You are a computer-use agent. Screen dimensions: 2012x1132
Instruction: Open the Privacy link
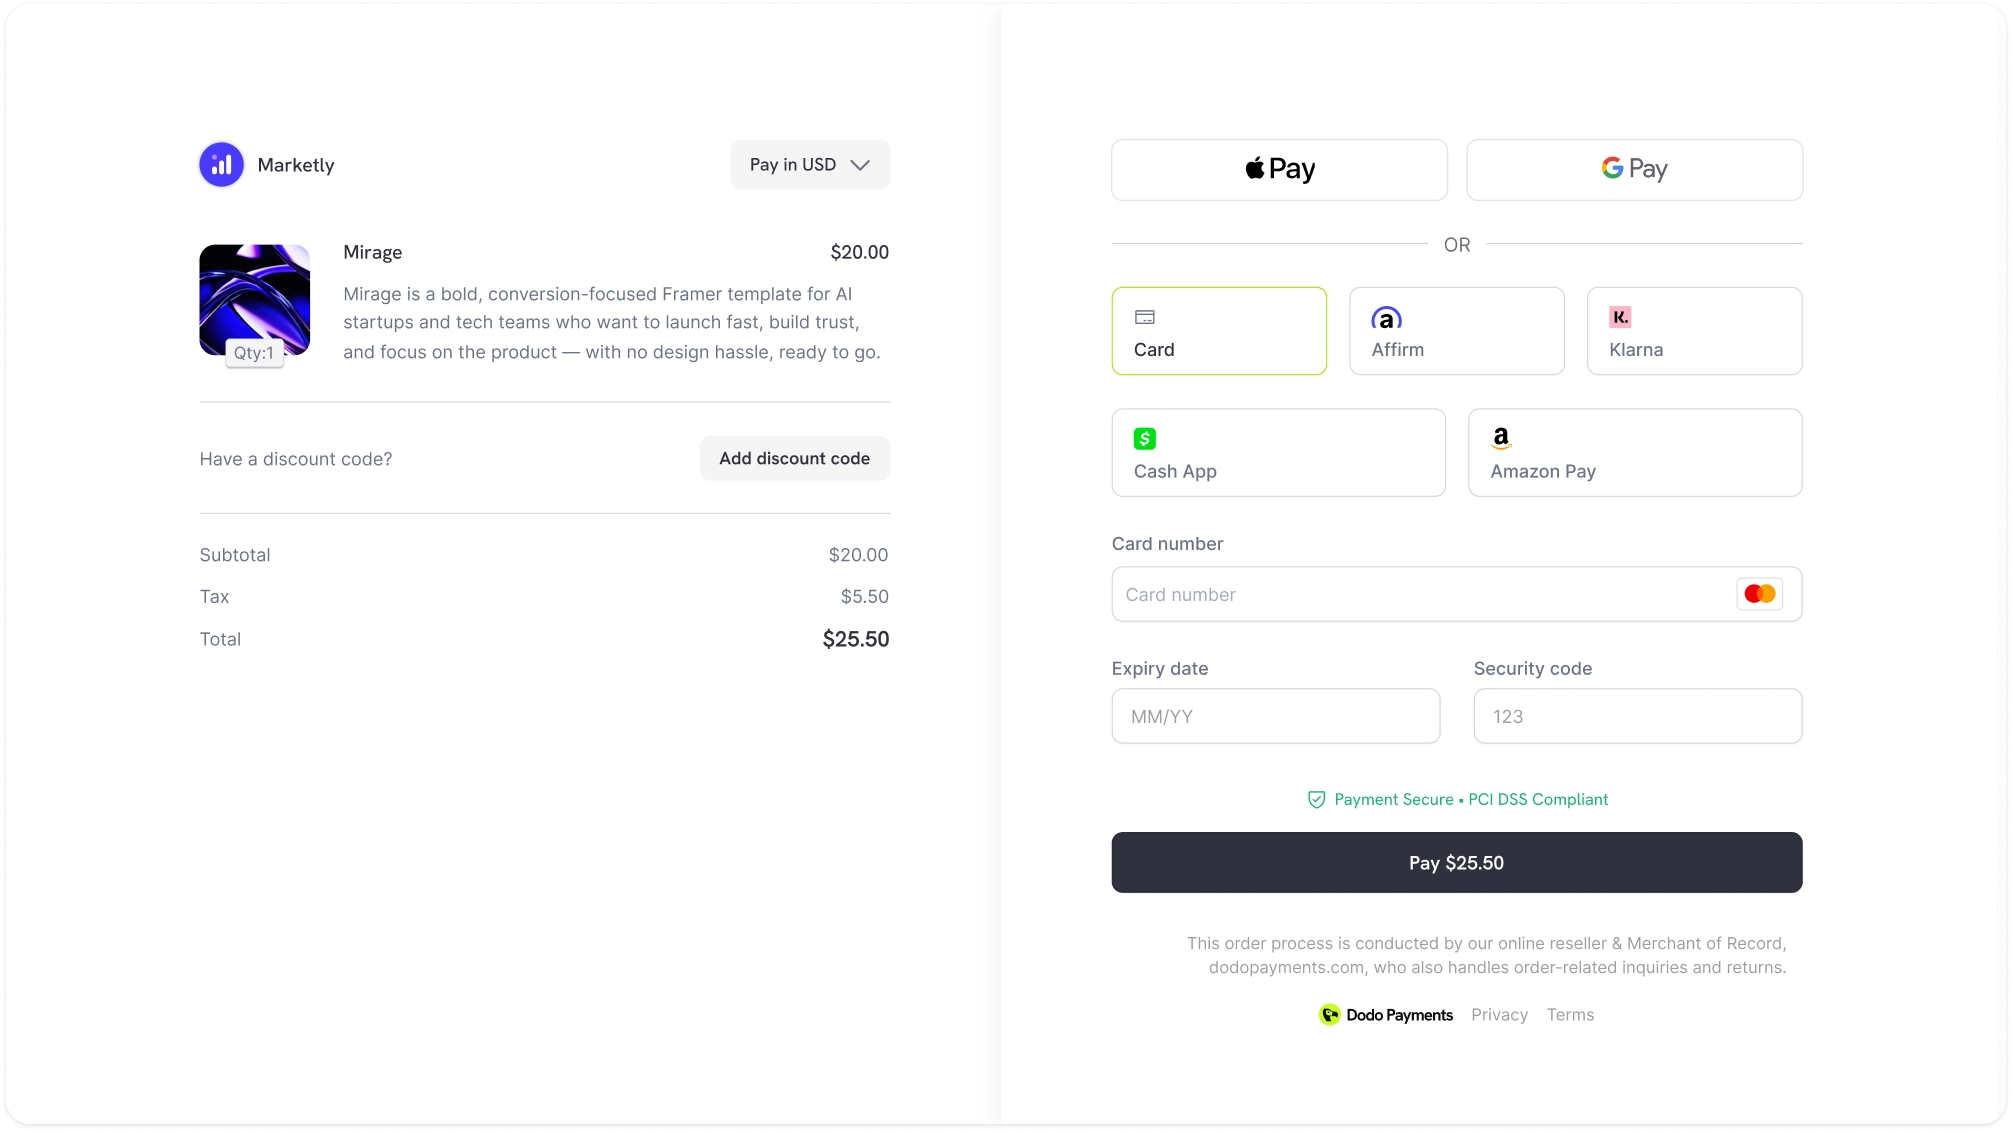tap(1499, 1014)
